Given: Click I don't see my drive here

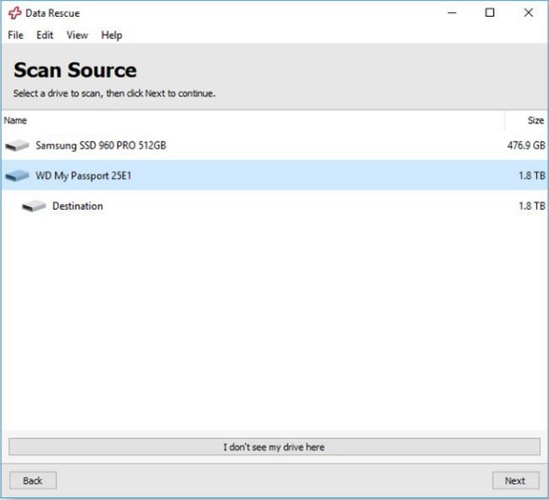Looking at the screenshot, I should click(274, 447).
